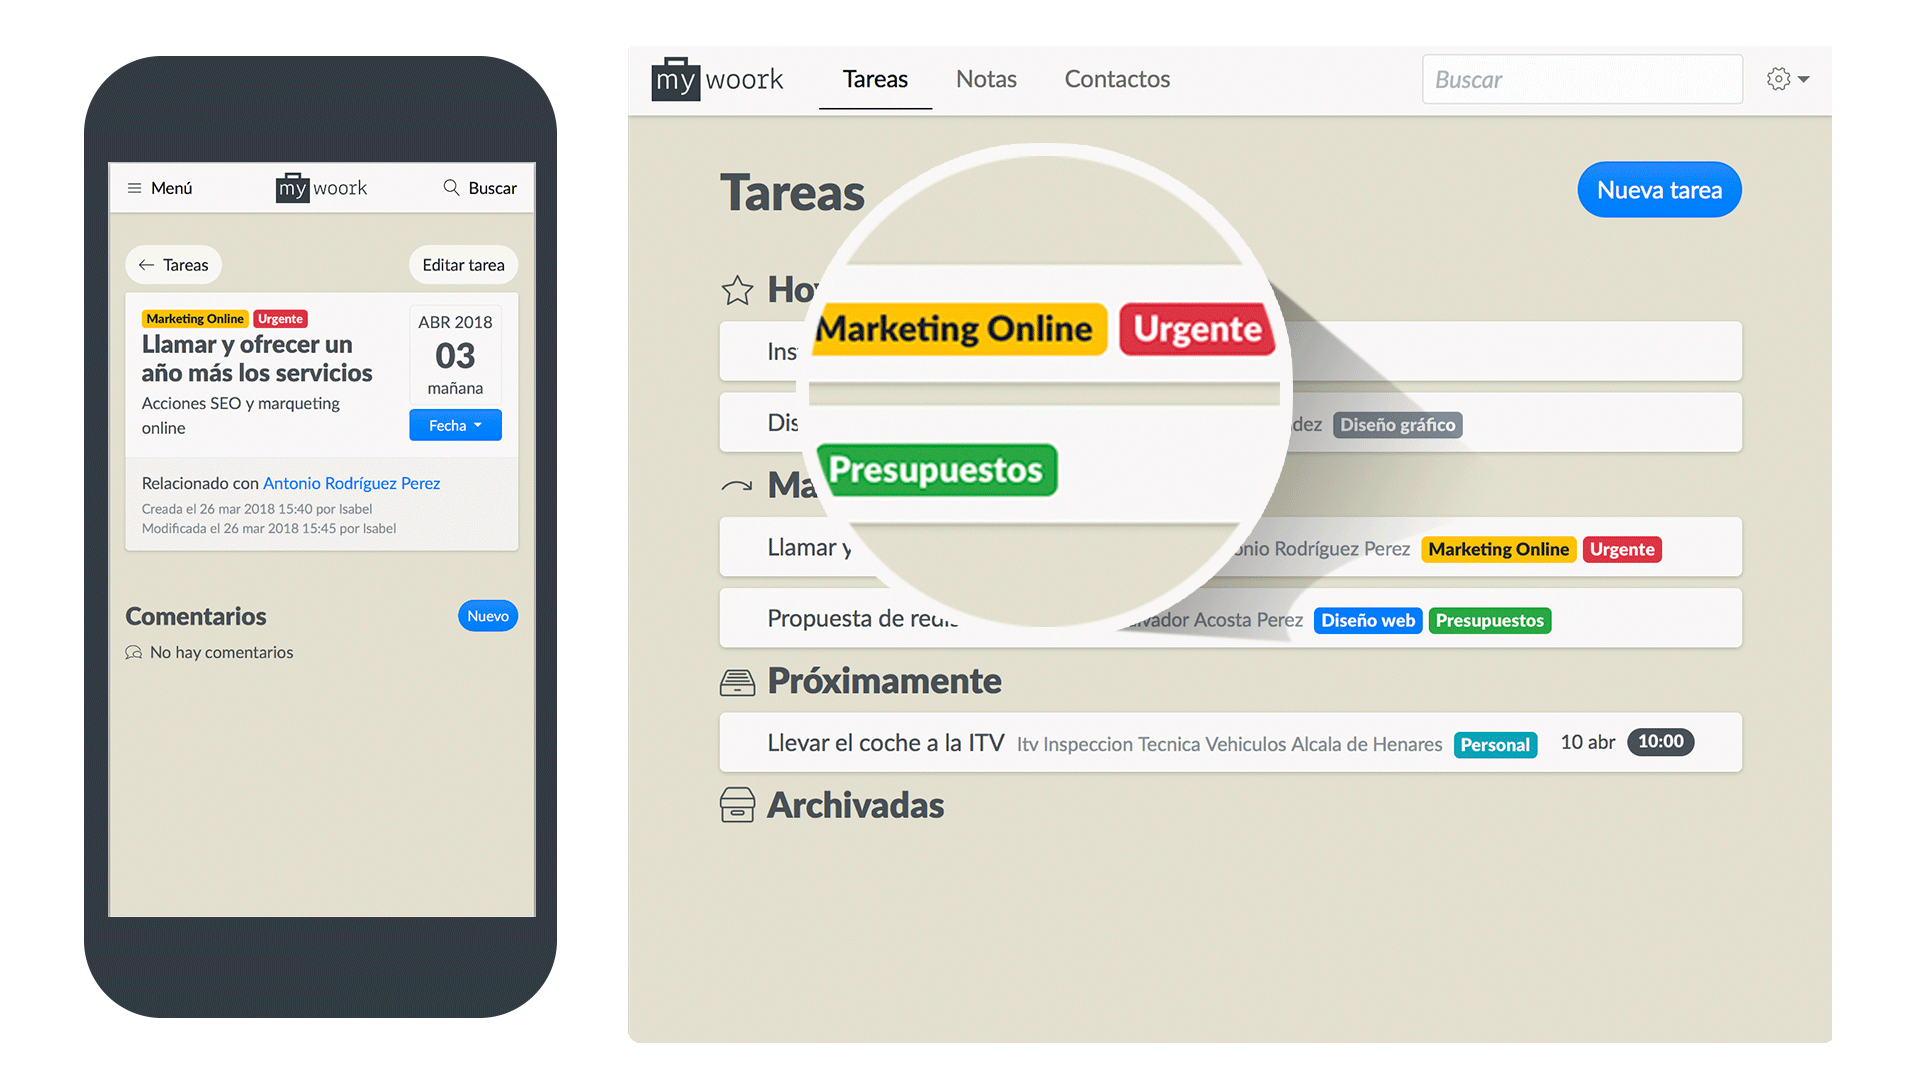Screen dimensions: 1920x1080
Task: Open the mobile Menú hamburger icon
Action: [x=134, y=188]
